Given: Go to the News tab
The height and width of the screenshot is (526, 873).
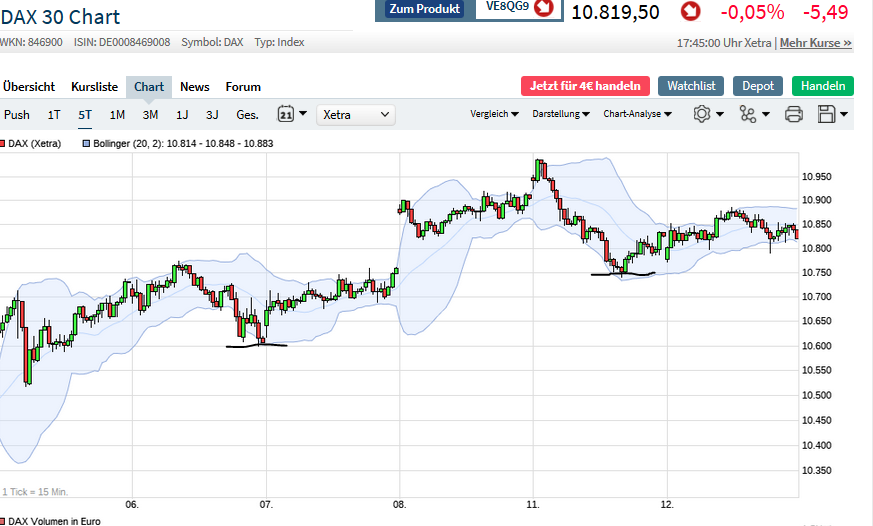Looking at the screenshot, I should tap(195, 87).
